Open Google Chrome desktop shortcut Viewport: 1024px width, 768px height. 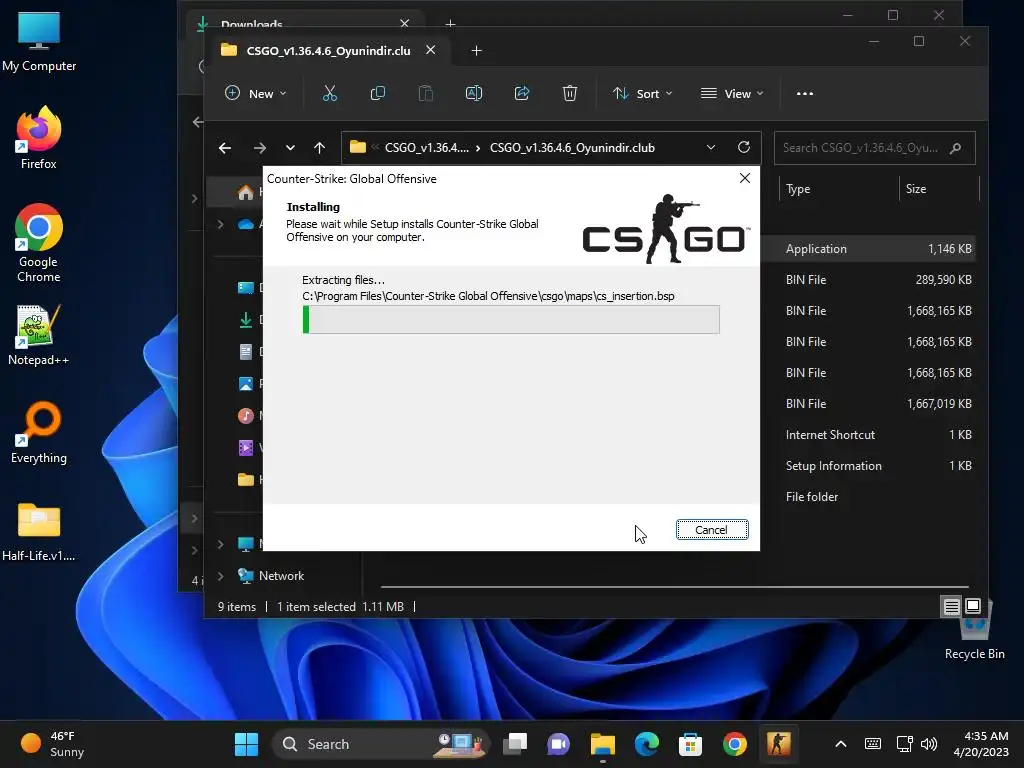click(x=39, y=243)
